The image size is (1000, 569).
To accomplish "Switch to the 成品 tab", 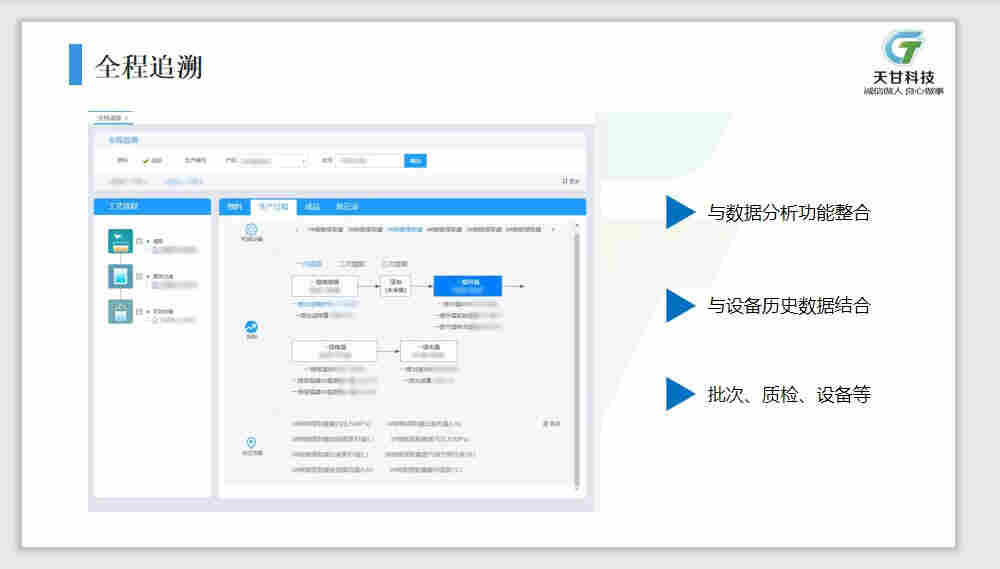I will coord(312,207).
